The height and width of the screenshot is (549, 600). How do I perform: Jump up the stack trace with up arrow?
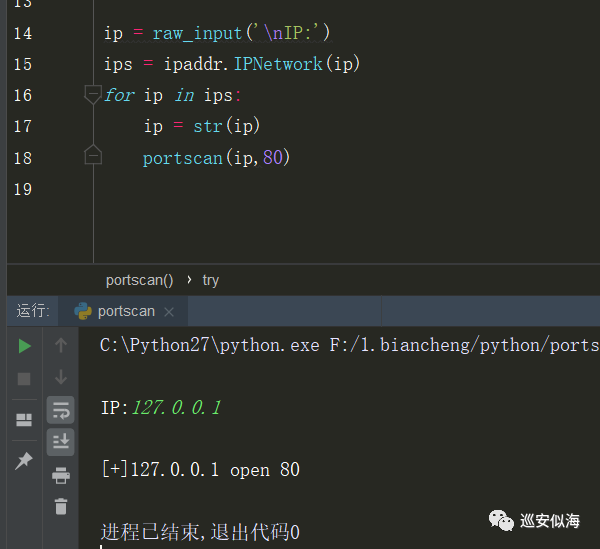click(x=61, y=345)
